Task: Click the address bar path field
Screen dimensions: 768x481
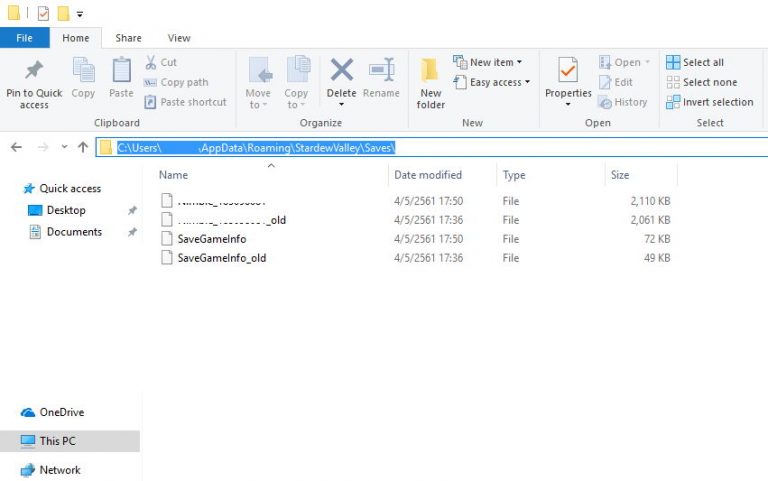Action: [x=432, y=147]
